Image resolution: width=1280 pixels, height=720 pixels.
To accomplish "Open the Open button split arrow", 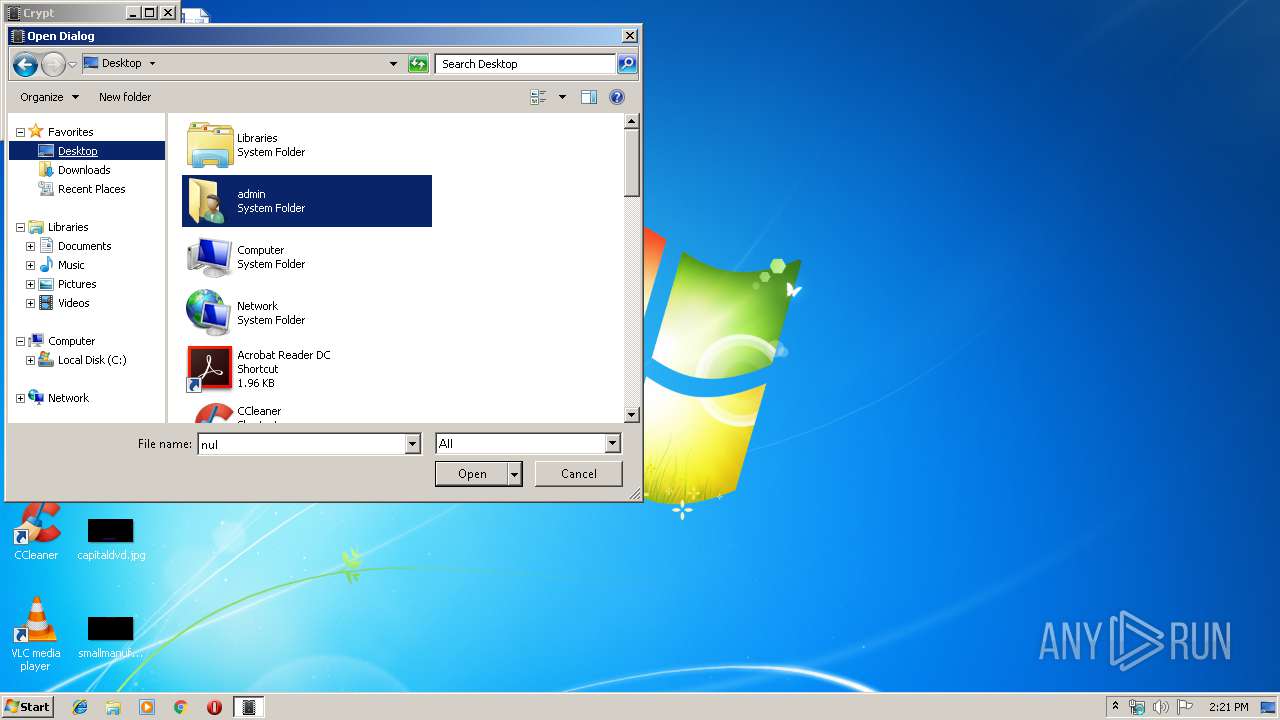I will click(x=515, y=474).
